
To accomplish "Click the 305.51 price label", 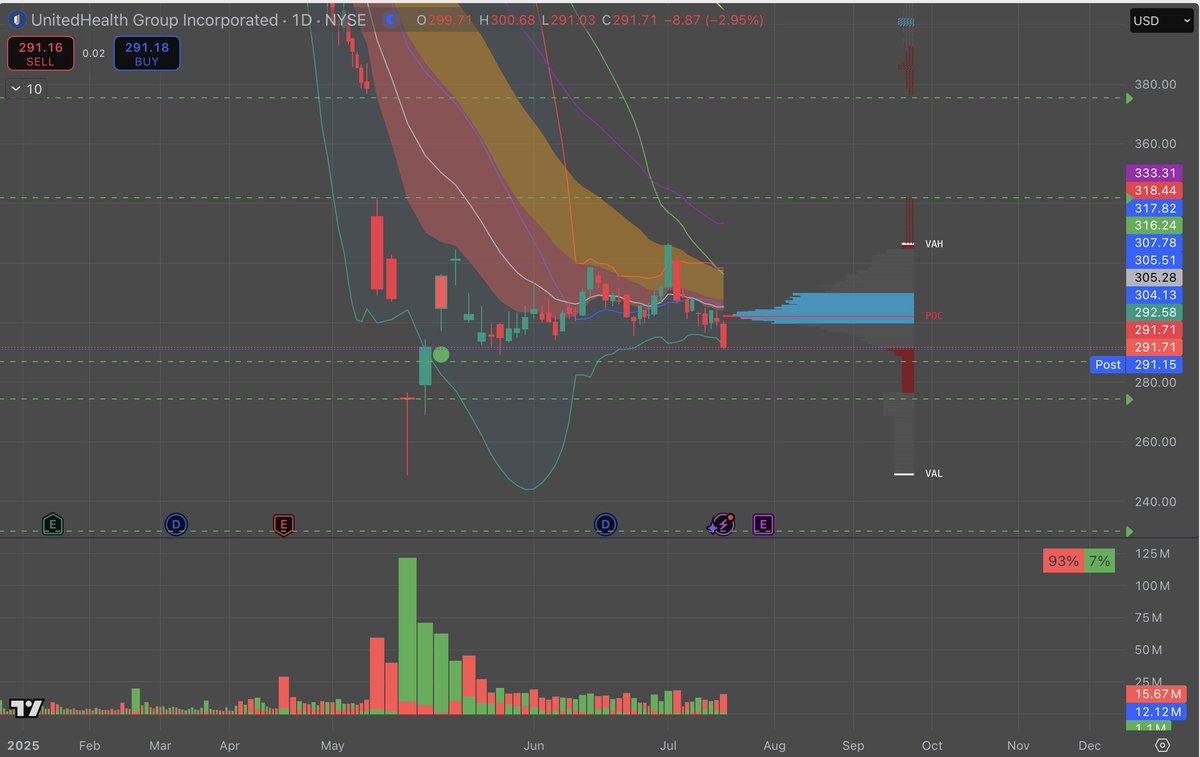I will point(1154,260).
